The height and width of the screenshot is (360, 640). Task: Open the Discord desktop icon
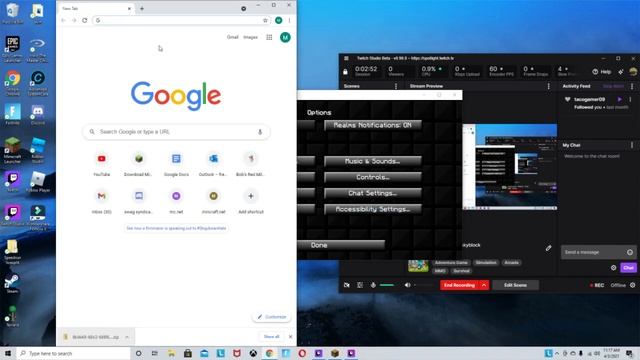pyautogui.click(x=38, y=114)
